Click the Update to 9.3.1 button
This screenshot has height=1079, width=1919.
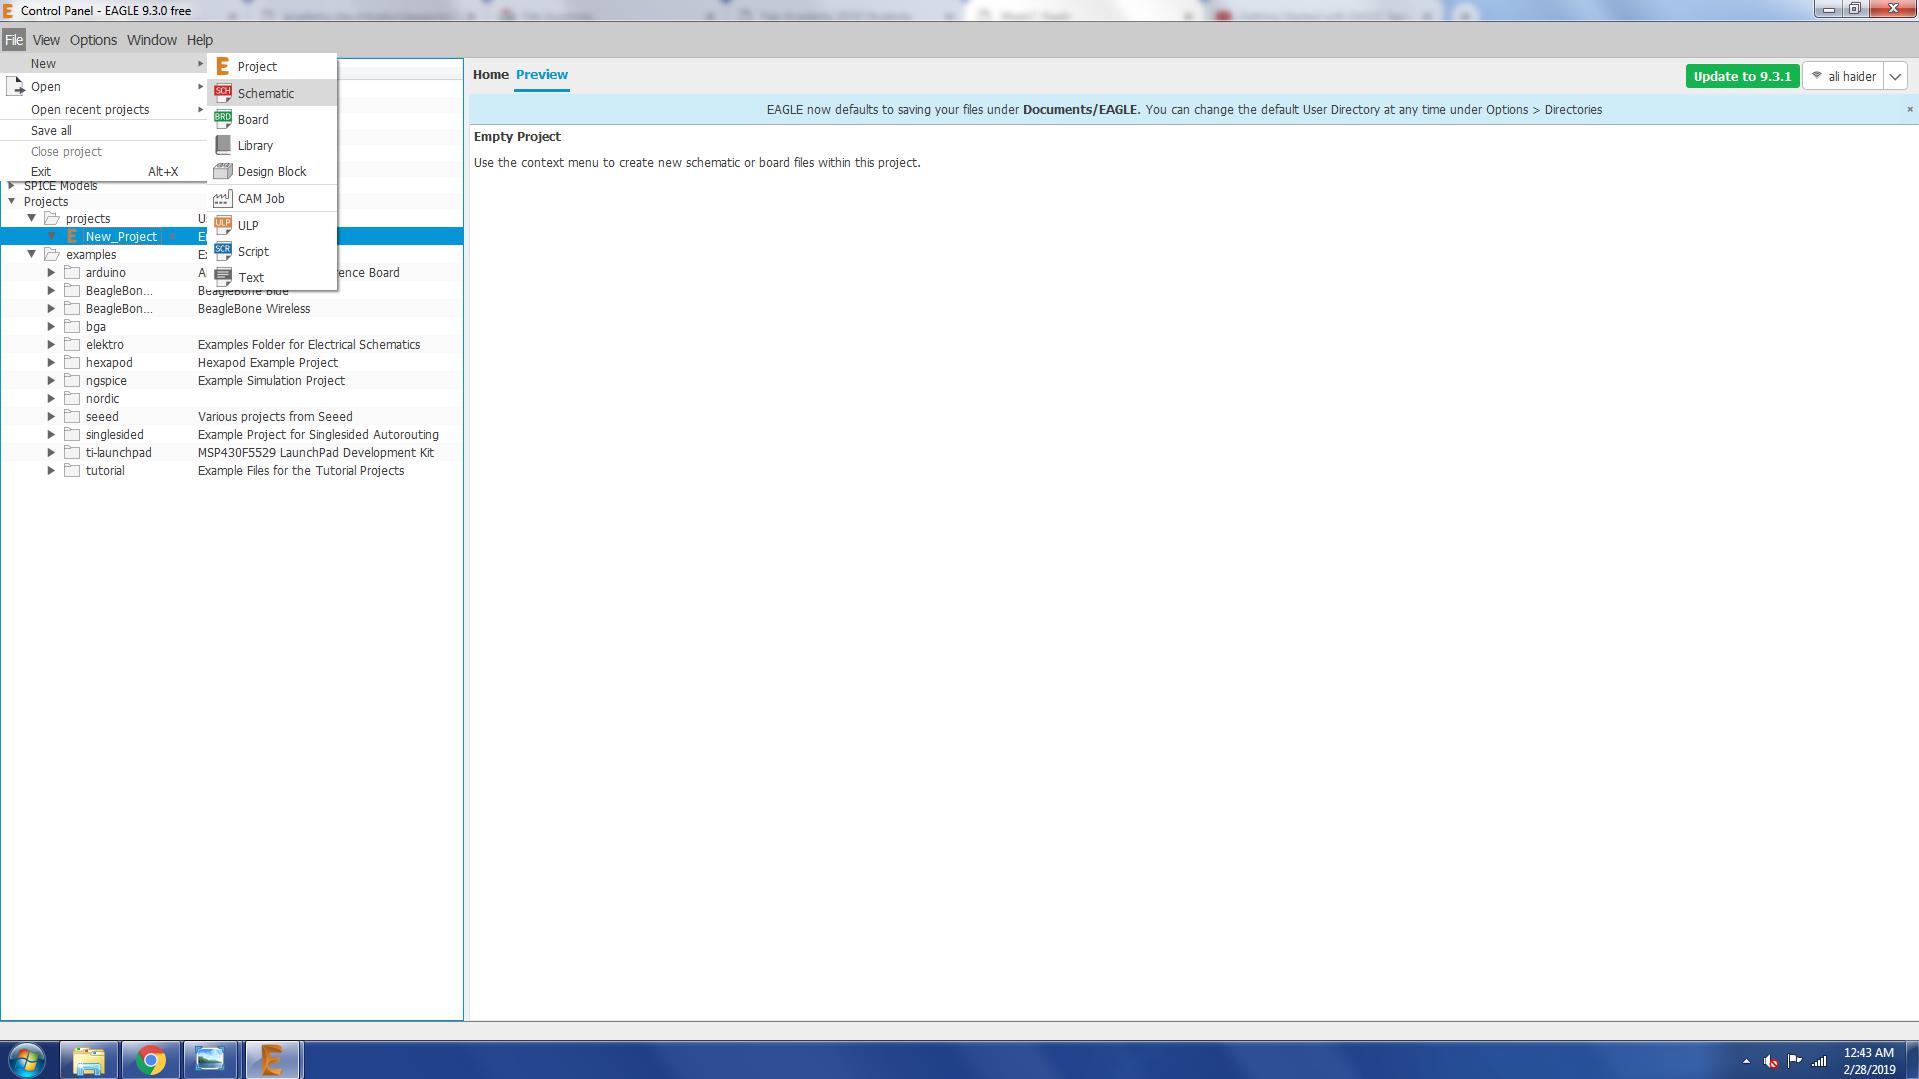1742,76
